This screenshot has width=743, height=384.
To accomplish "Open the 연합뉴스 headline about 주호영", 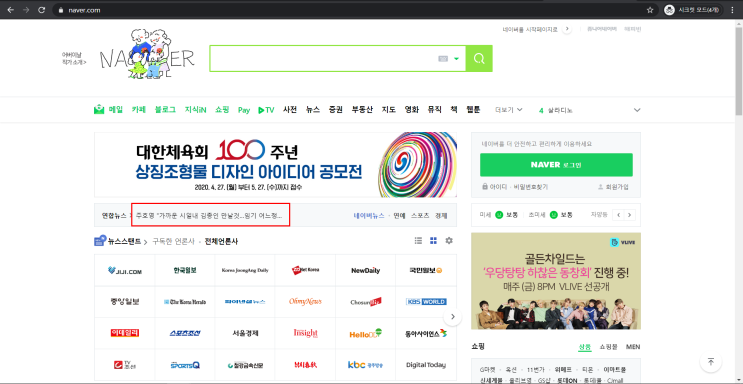I will pos(209,215).
